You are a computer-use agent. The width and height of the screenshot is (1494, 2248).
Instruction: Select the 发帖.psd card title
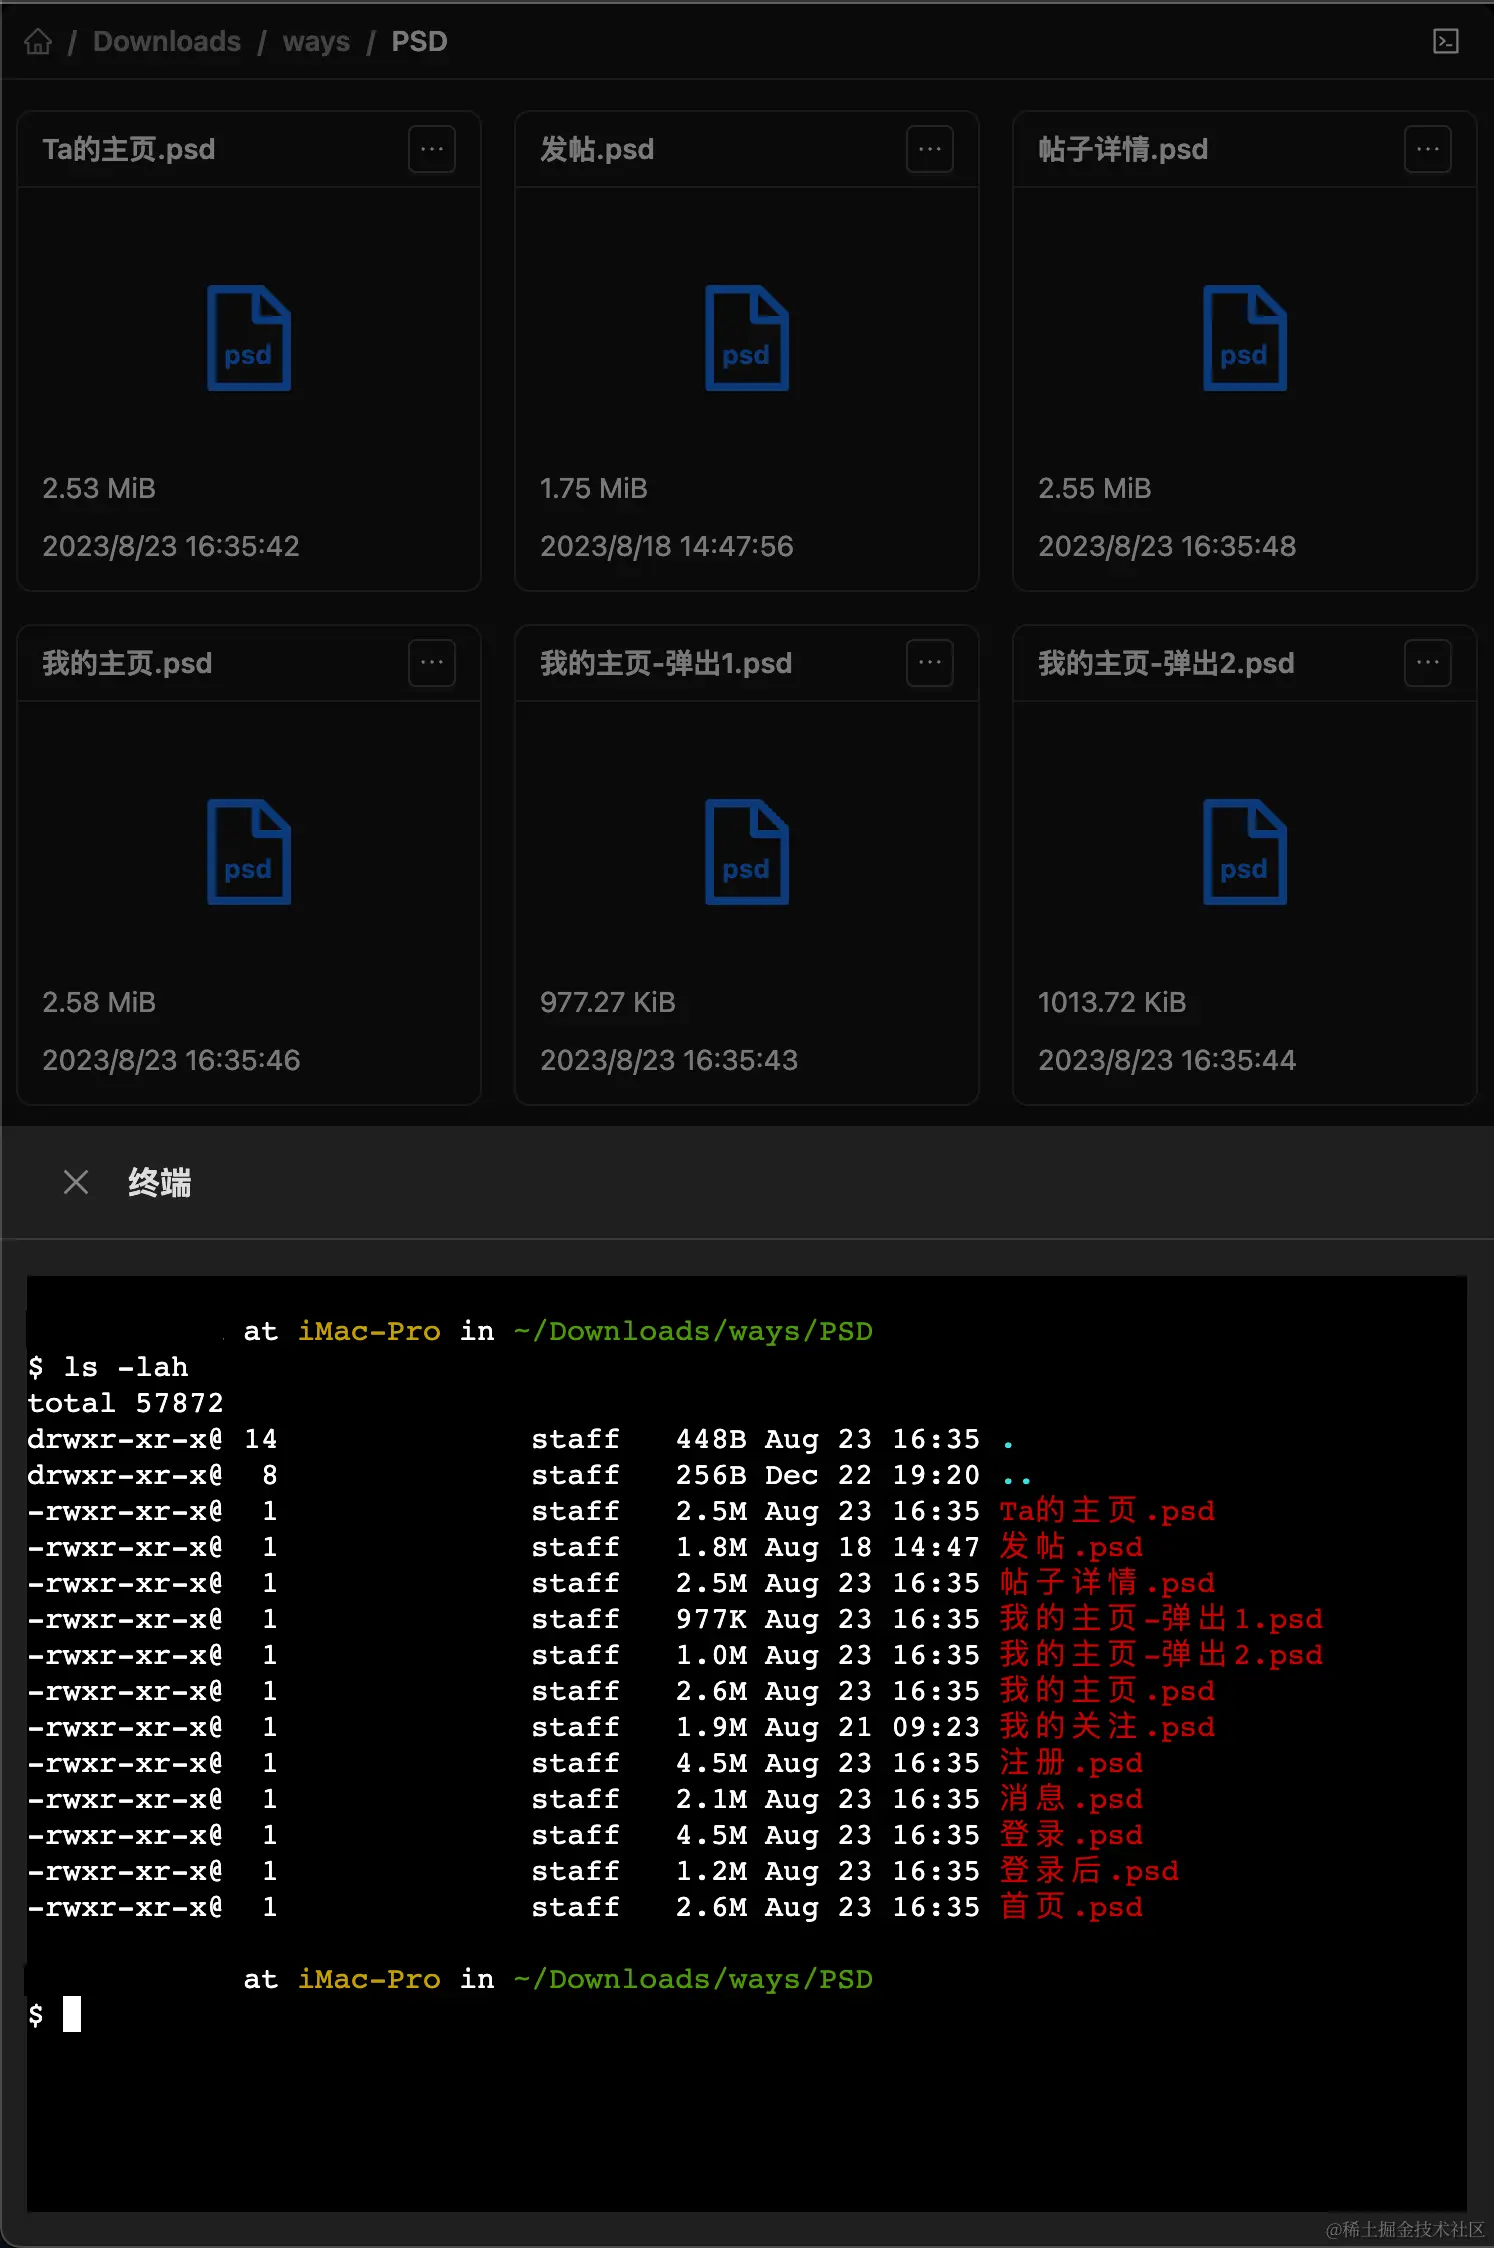coord(597,149)
